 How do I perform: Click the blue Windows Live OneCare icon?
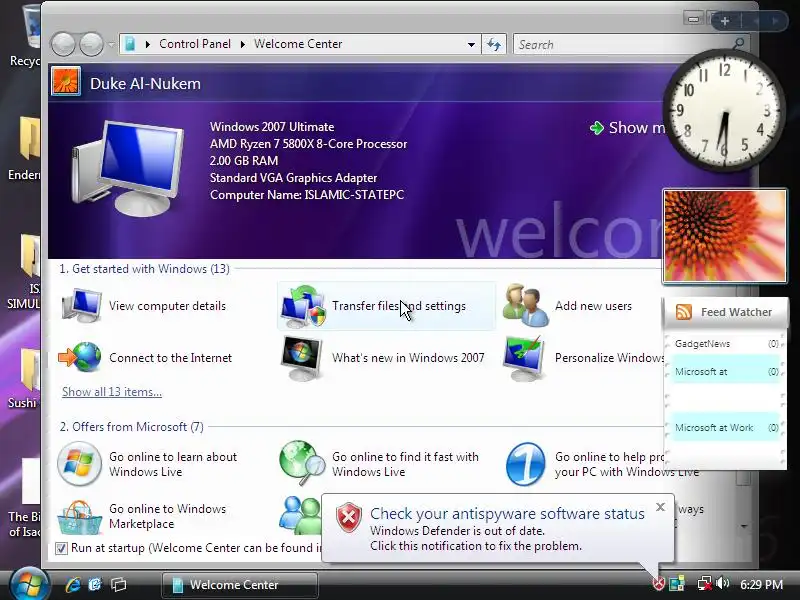(526, 464)
